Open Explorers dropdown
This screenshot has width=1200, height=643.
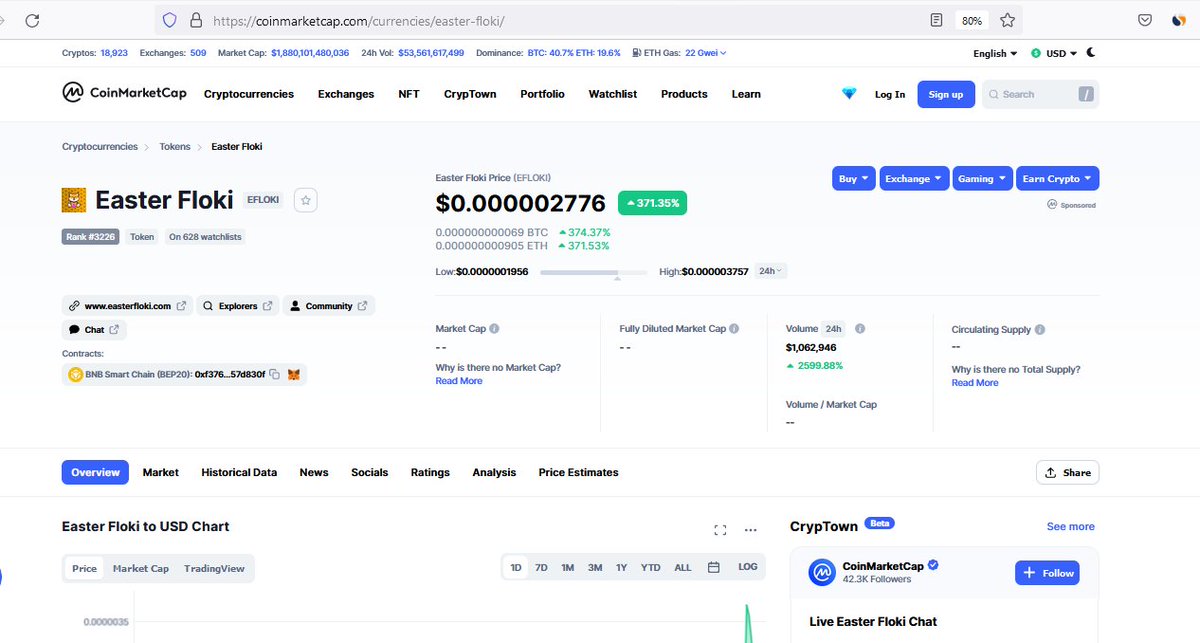[x=238, y=306]
